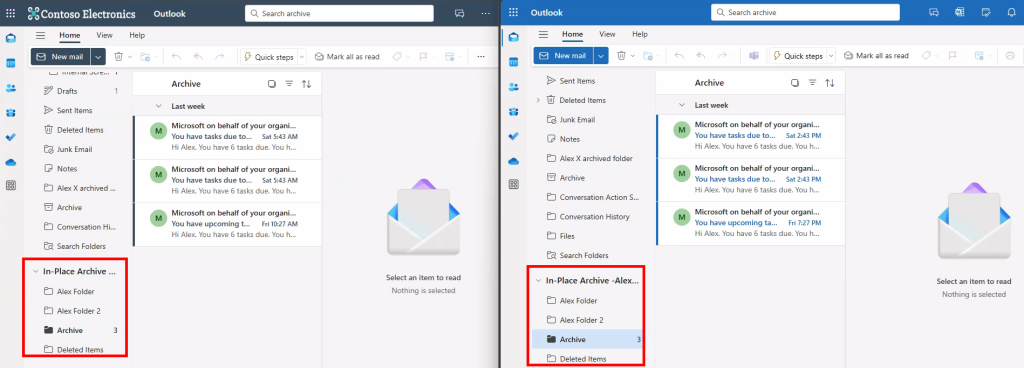Screen dimensions: 1024x368
Task: Open Calendar from the blue Outlook window's rail
Action: [514, 62]
